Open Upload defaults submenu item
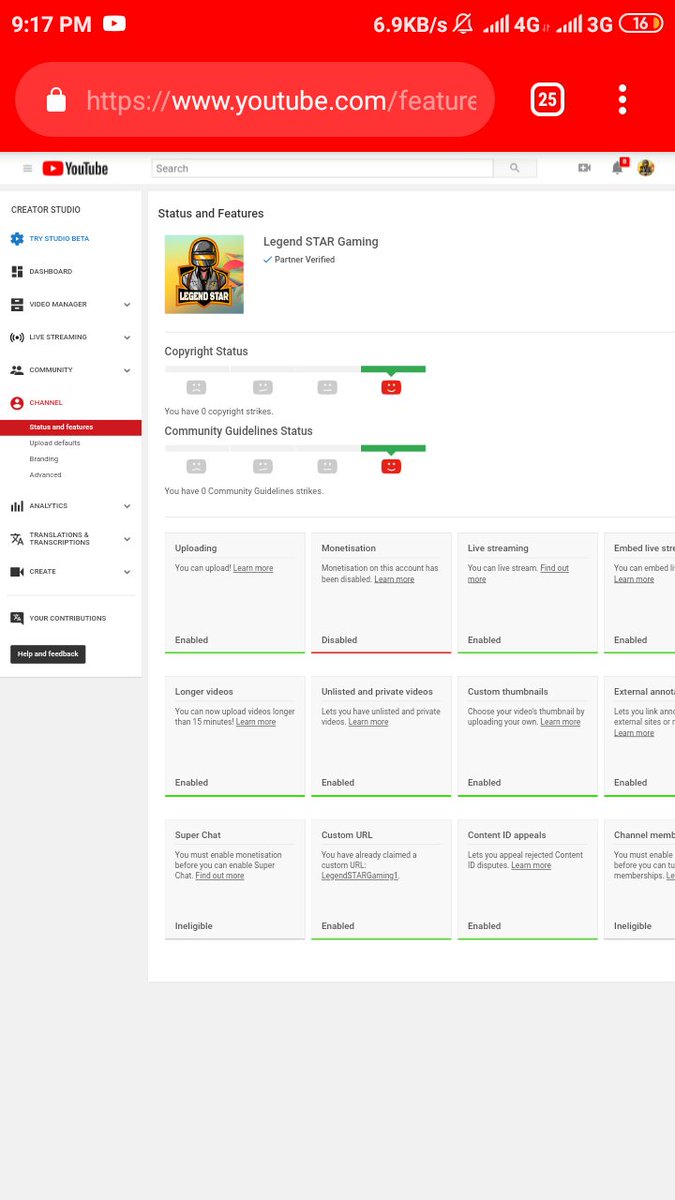The height and width of the screenshot is (1200, 675). pyautogui.click(x=54, y=443)
